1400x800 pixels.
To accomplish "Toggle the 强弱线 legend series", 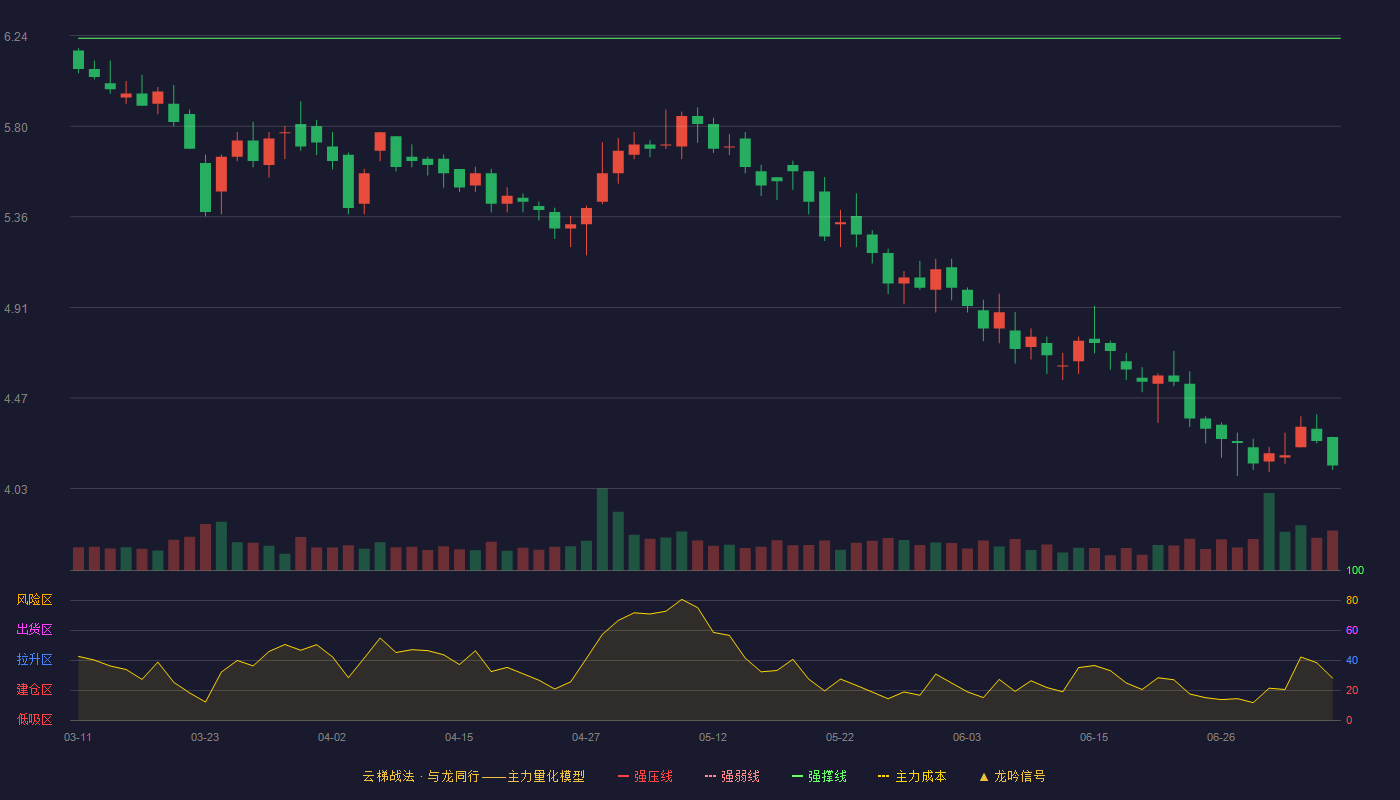I will pos(732,776).
